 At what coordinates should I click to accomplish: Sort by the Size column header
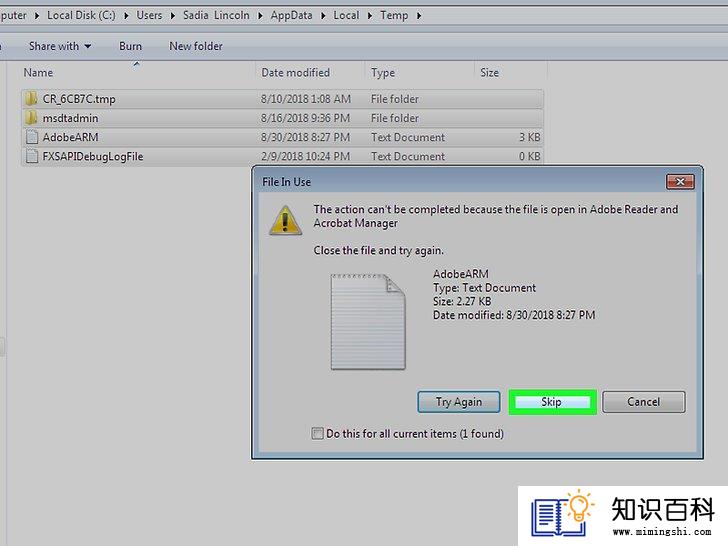click(490, 72)
